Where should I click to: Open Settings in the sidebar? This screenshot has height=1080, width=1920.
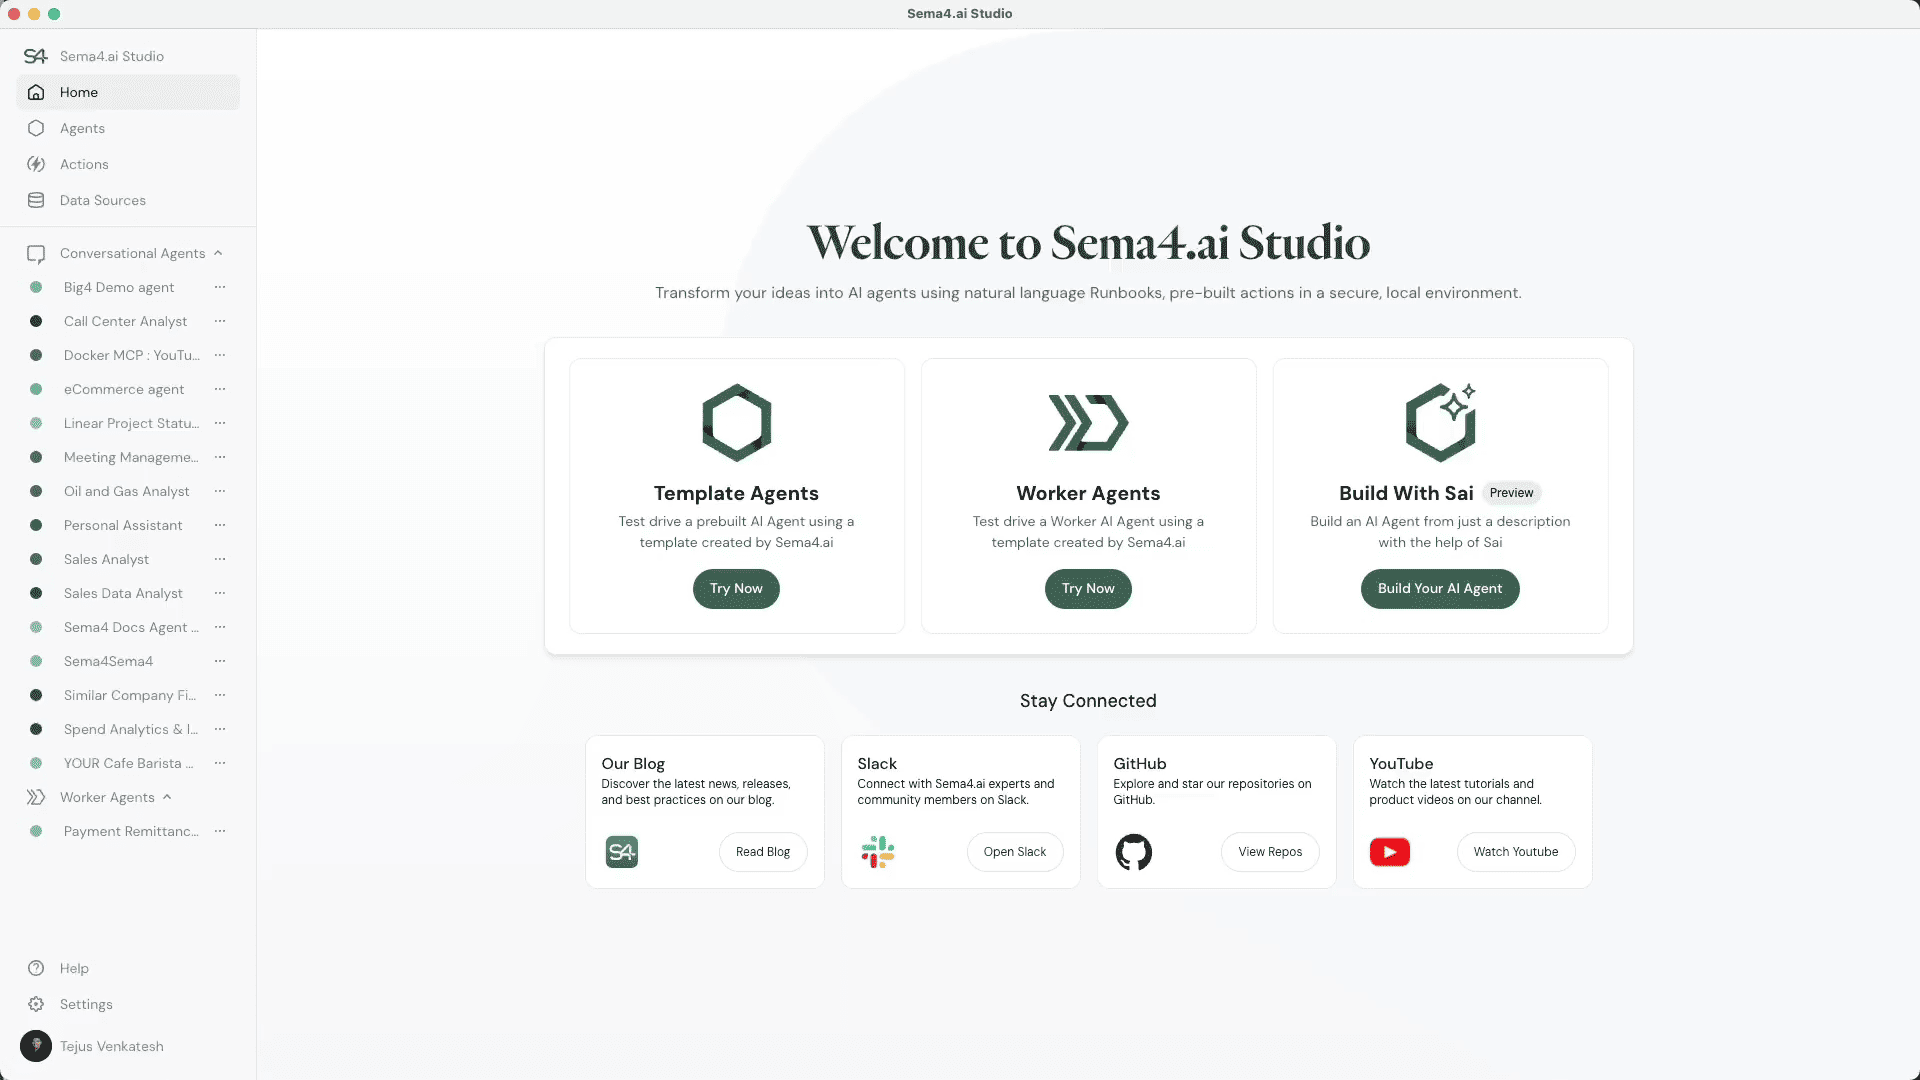86,1004
